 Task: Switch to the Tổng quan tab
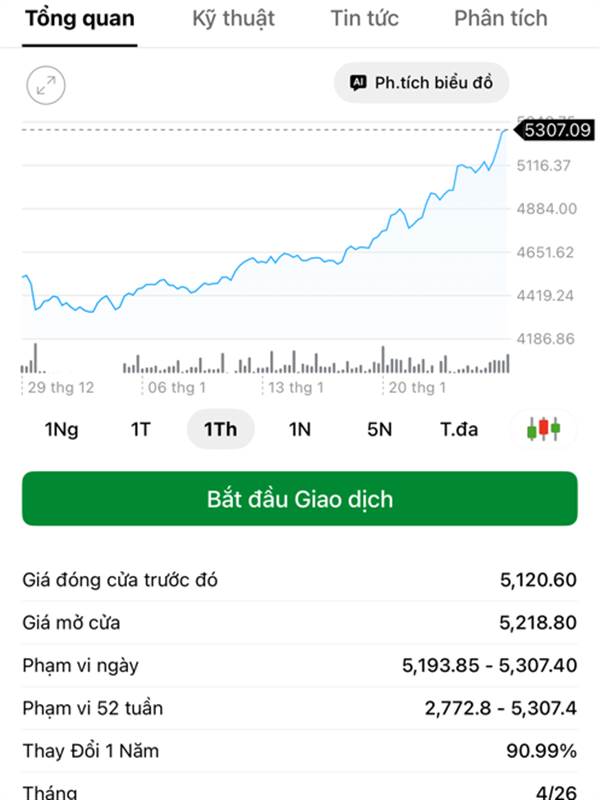coord(80,18)
